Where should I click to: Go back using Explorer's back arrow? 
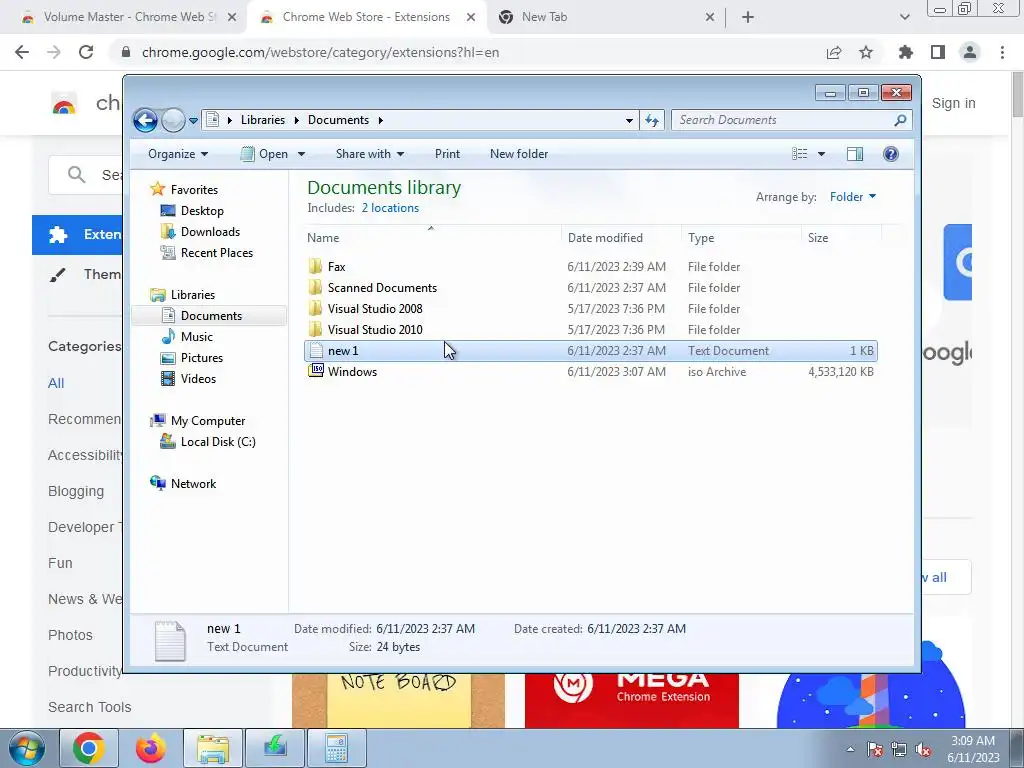tap(145, 120)
